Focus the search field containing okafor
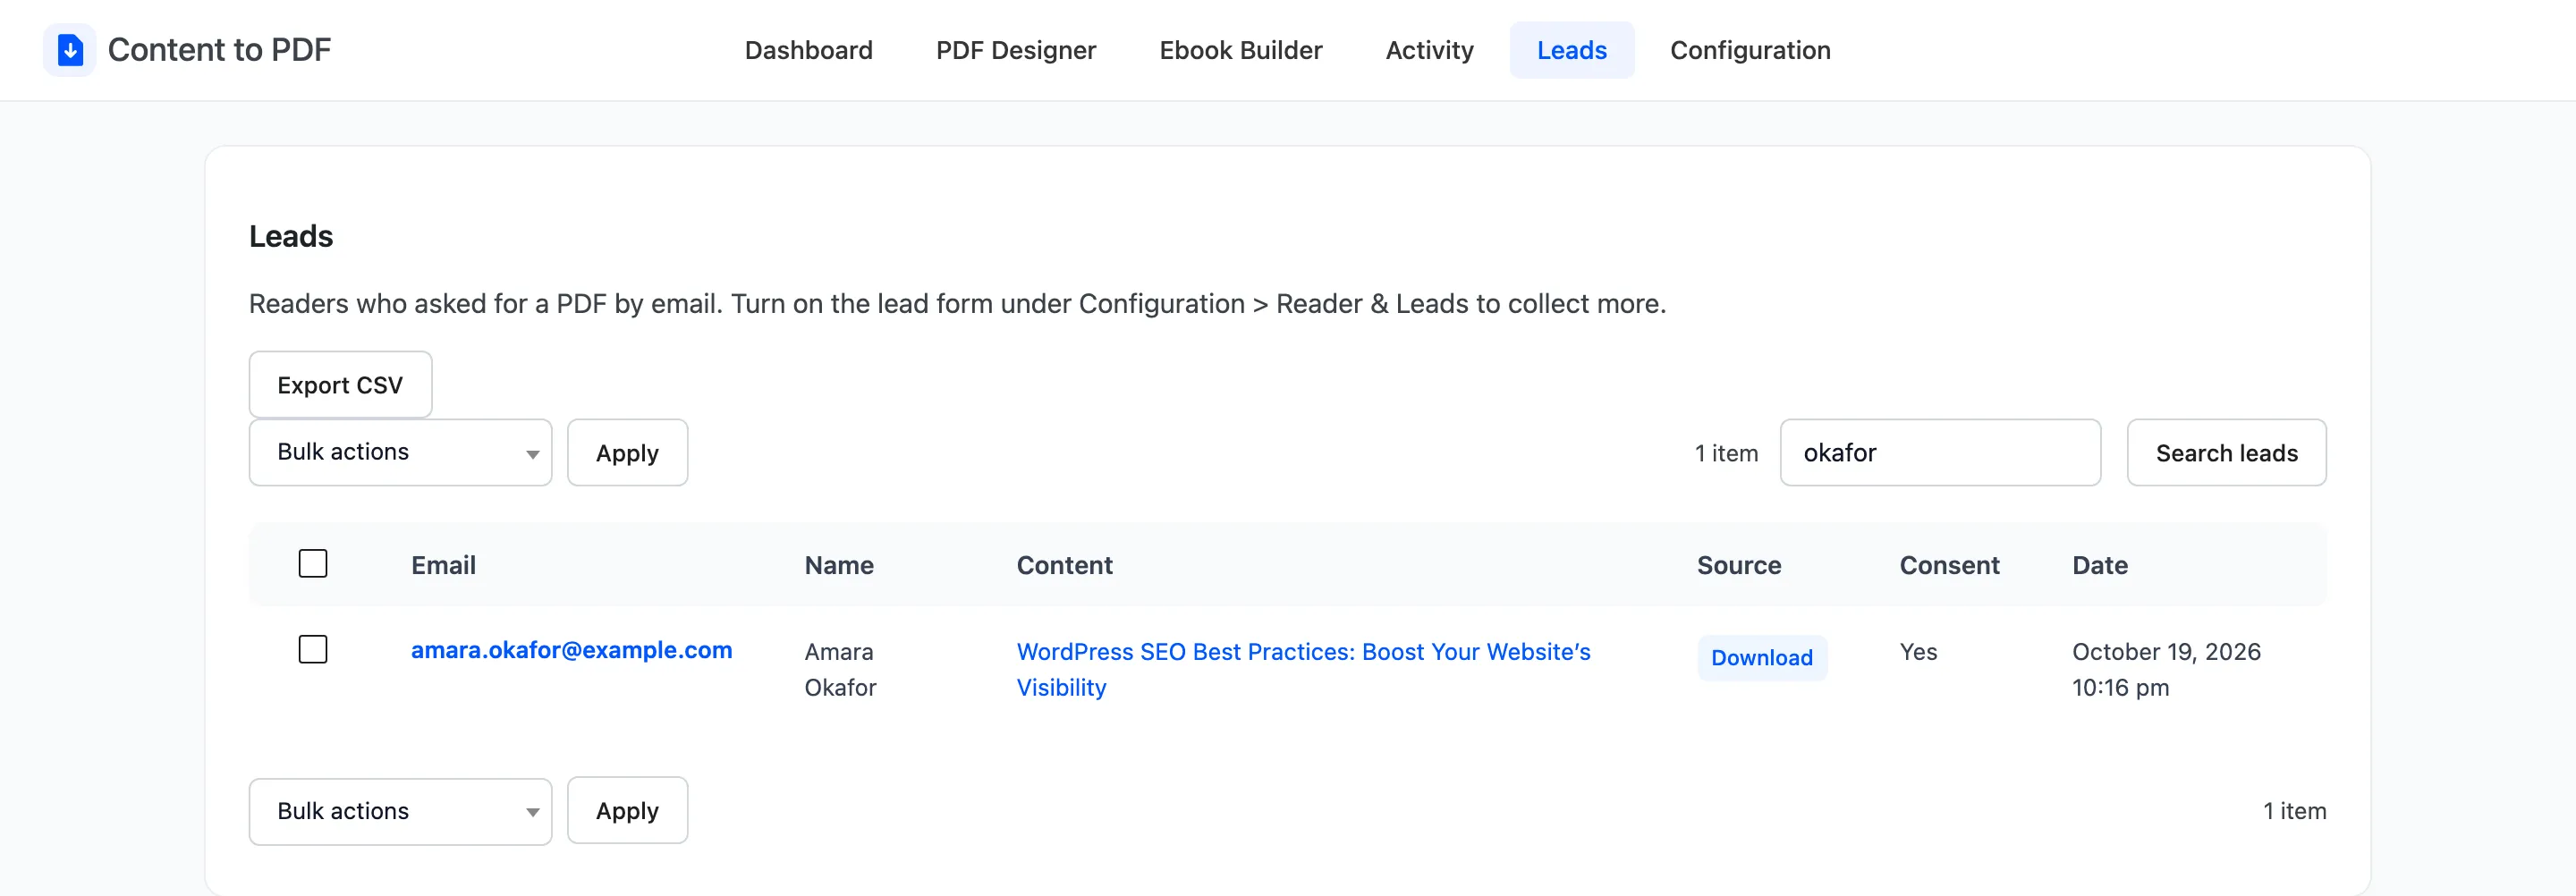The height and width of the screenshot is (896, 2576). point(1940,453)
